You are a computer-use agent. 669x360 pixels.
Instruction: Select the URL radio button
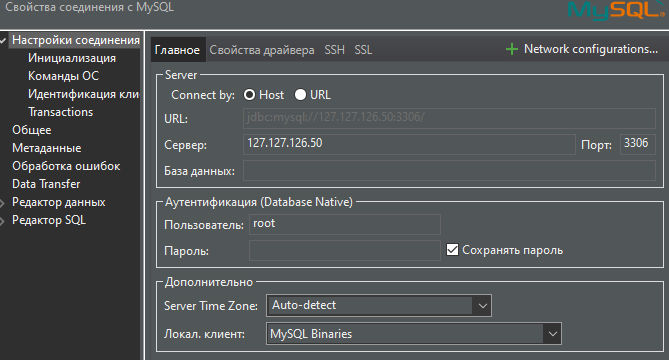tap(300, 95)
